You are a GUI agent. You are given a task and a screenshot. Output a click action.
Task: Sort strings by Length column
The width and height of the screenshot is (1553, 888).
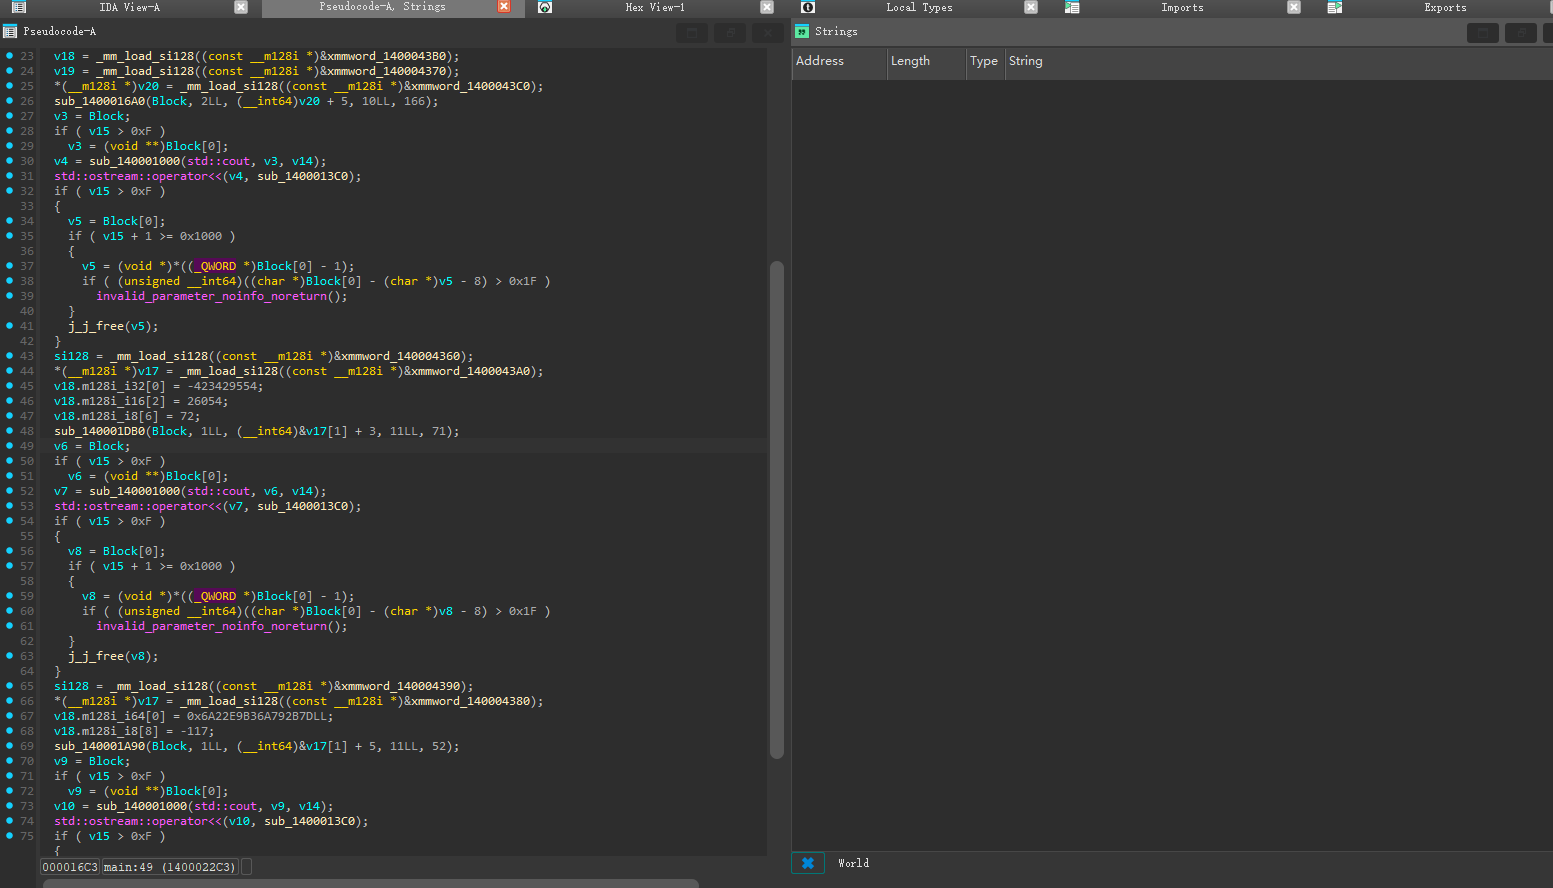926,62
